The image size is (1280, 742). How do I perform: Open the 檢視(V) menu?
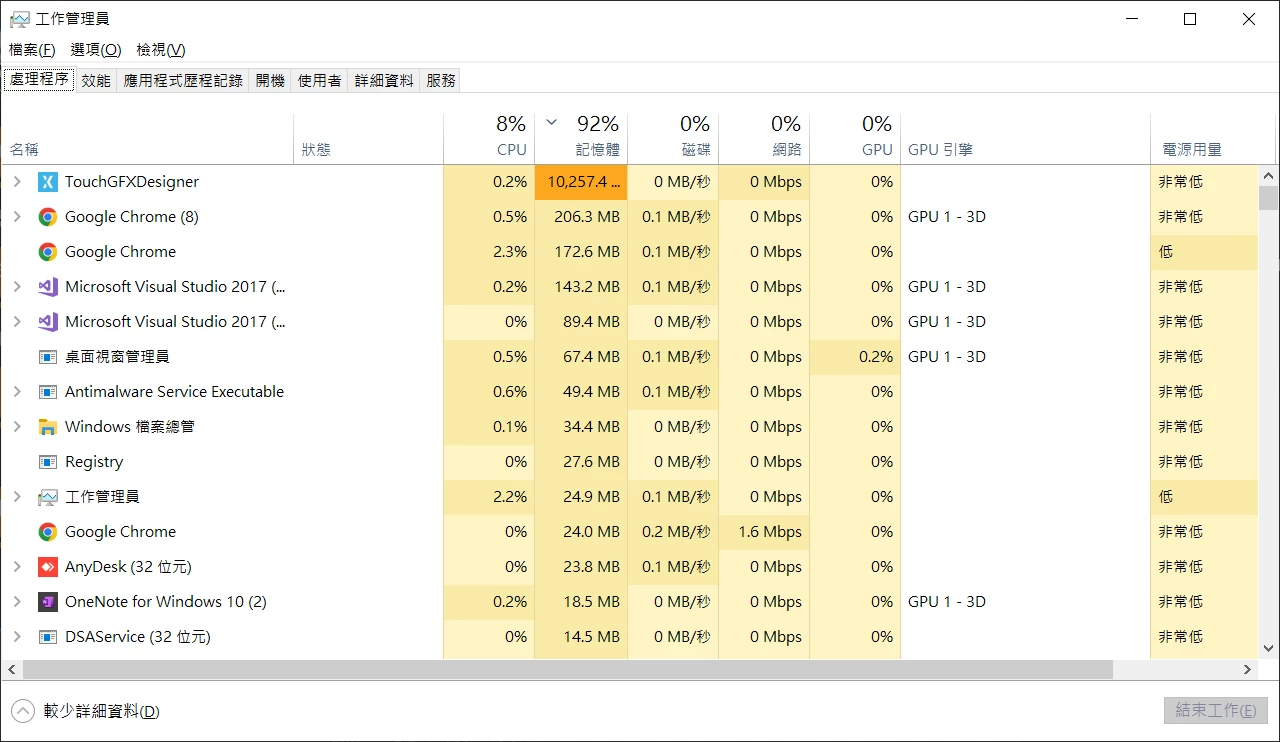point(161,50)
